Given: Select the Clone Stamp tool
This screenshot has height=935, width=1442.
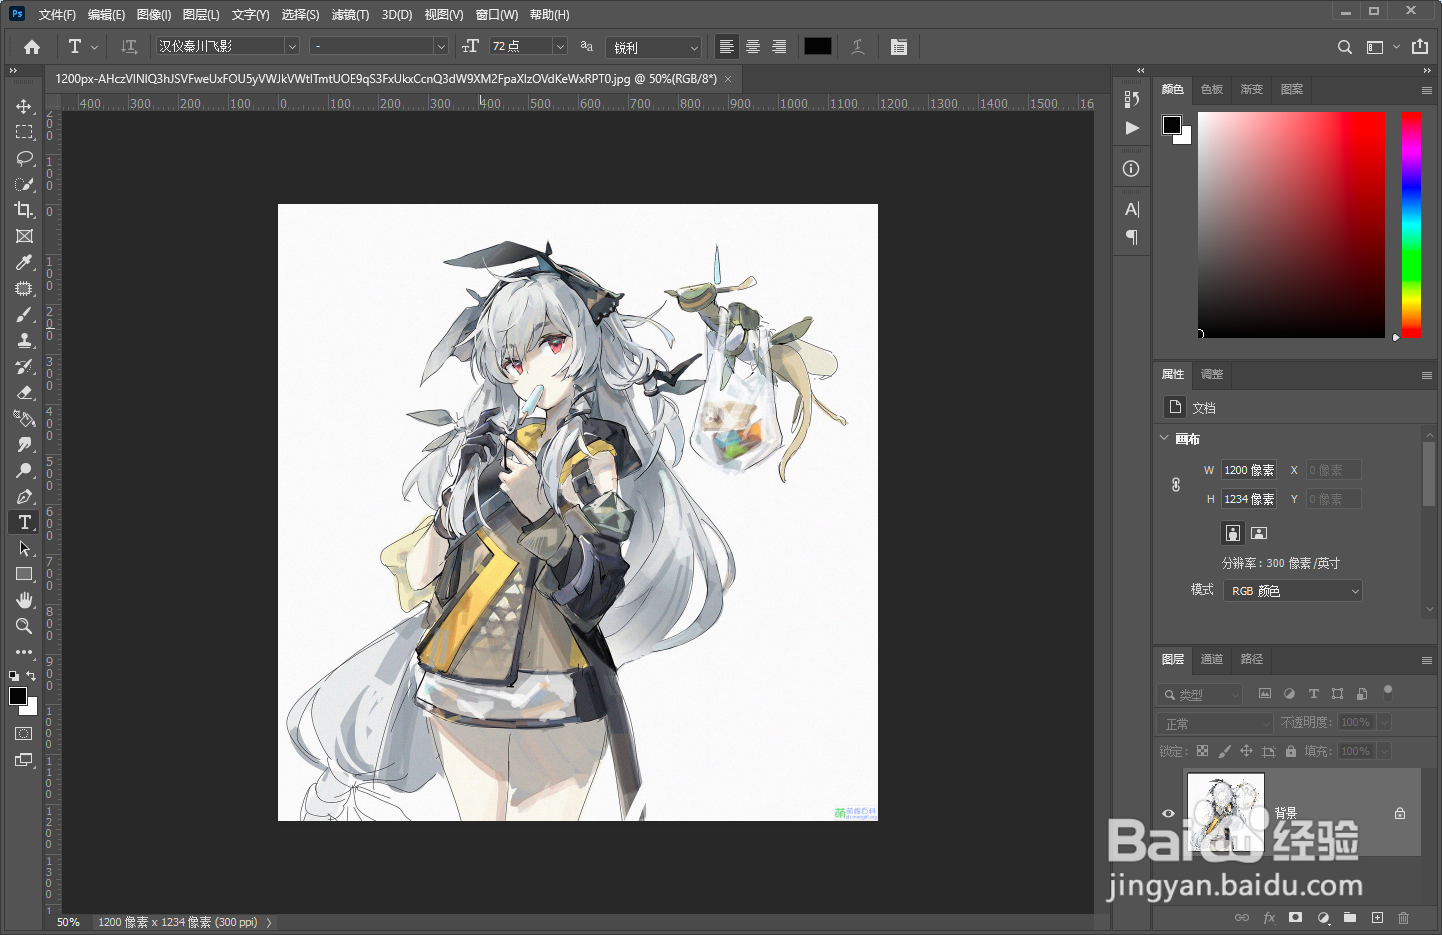Looking at the screenshot, I should 24,340.
